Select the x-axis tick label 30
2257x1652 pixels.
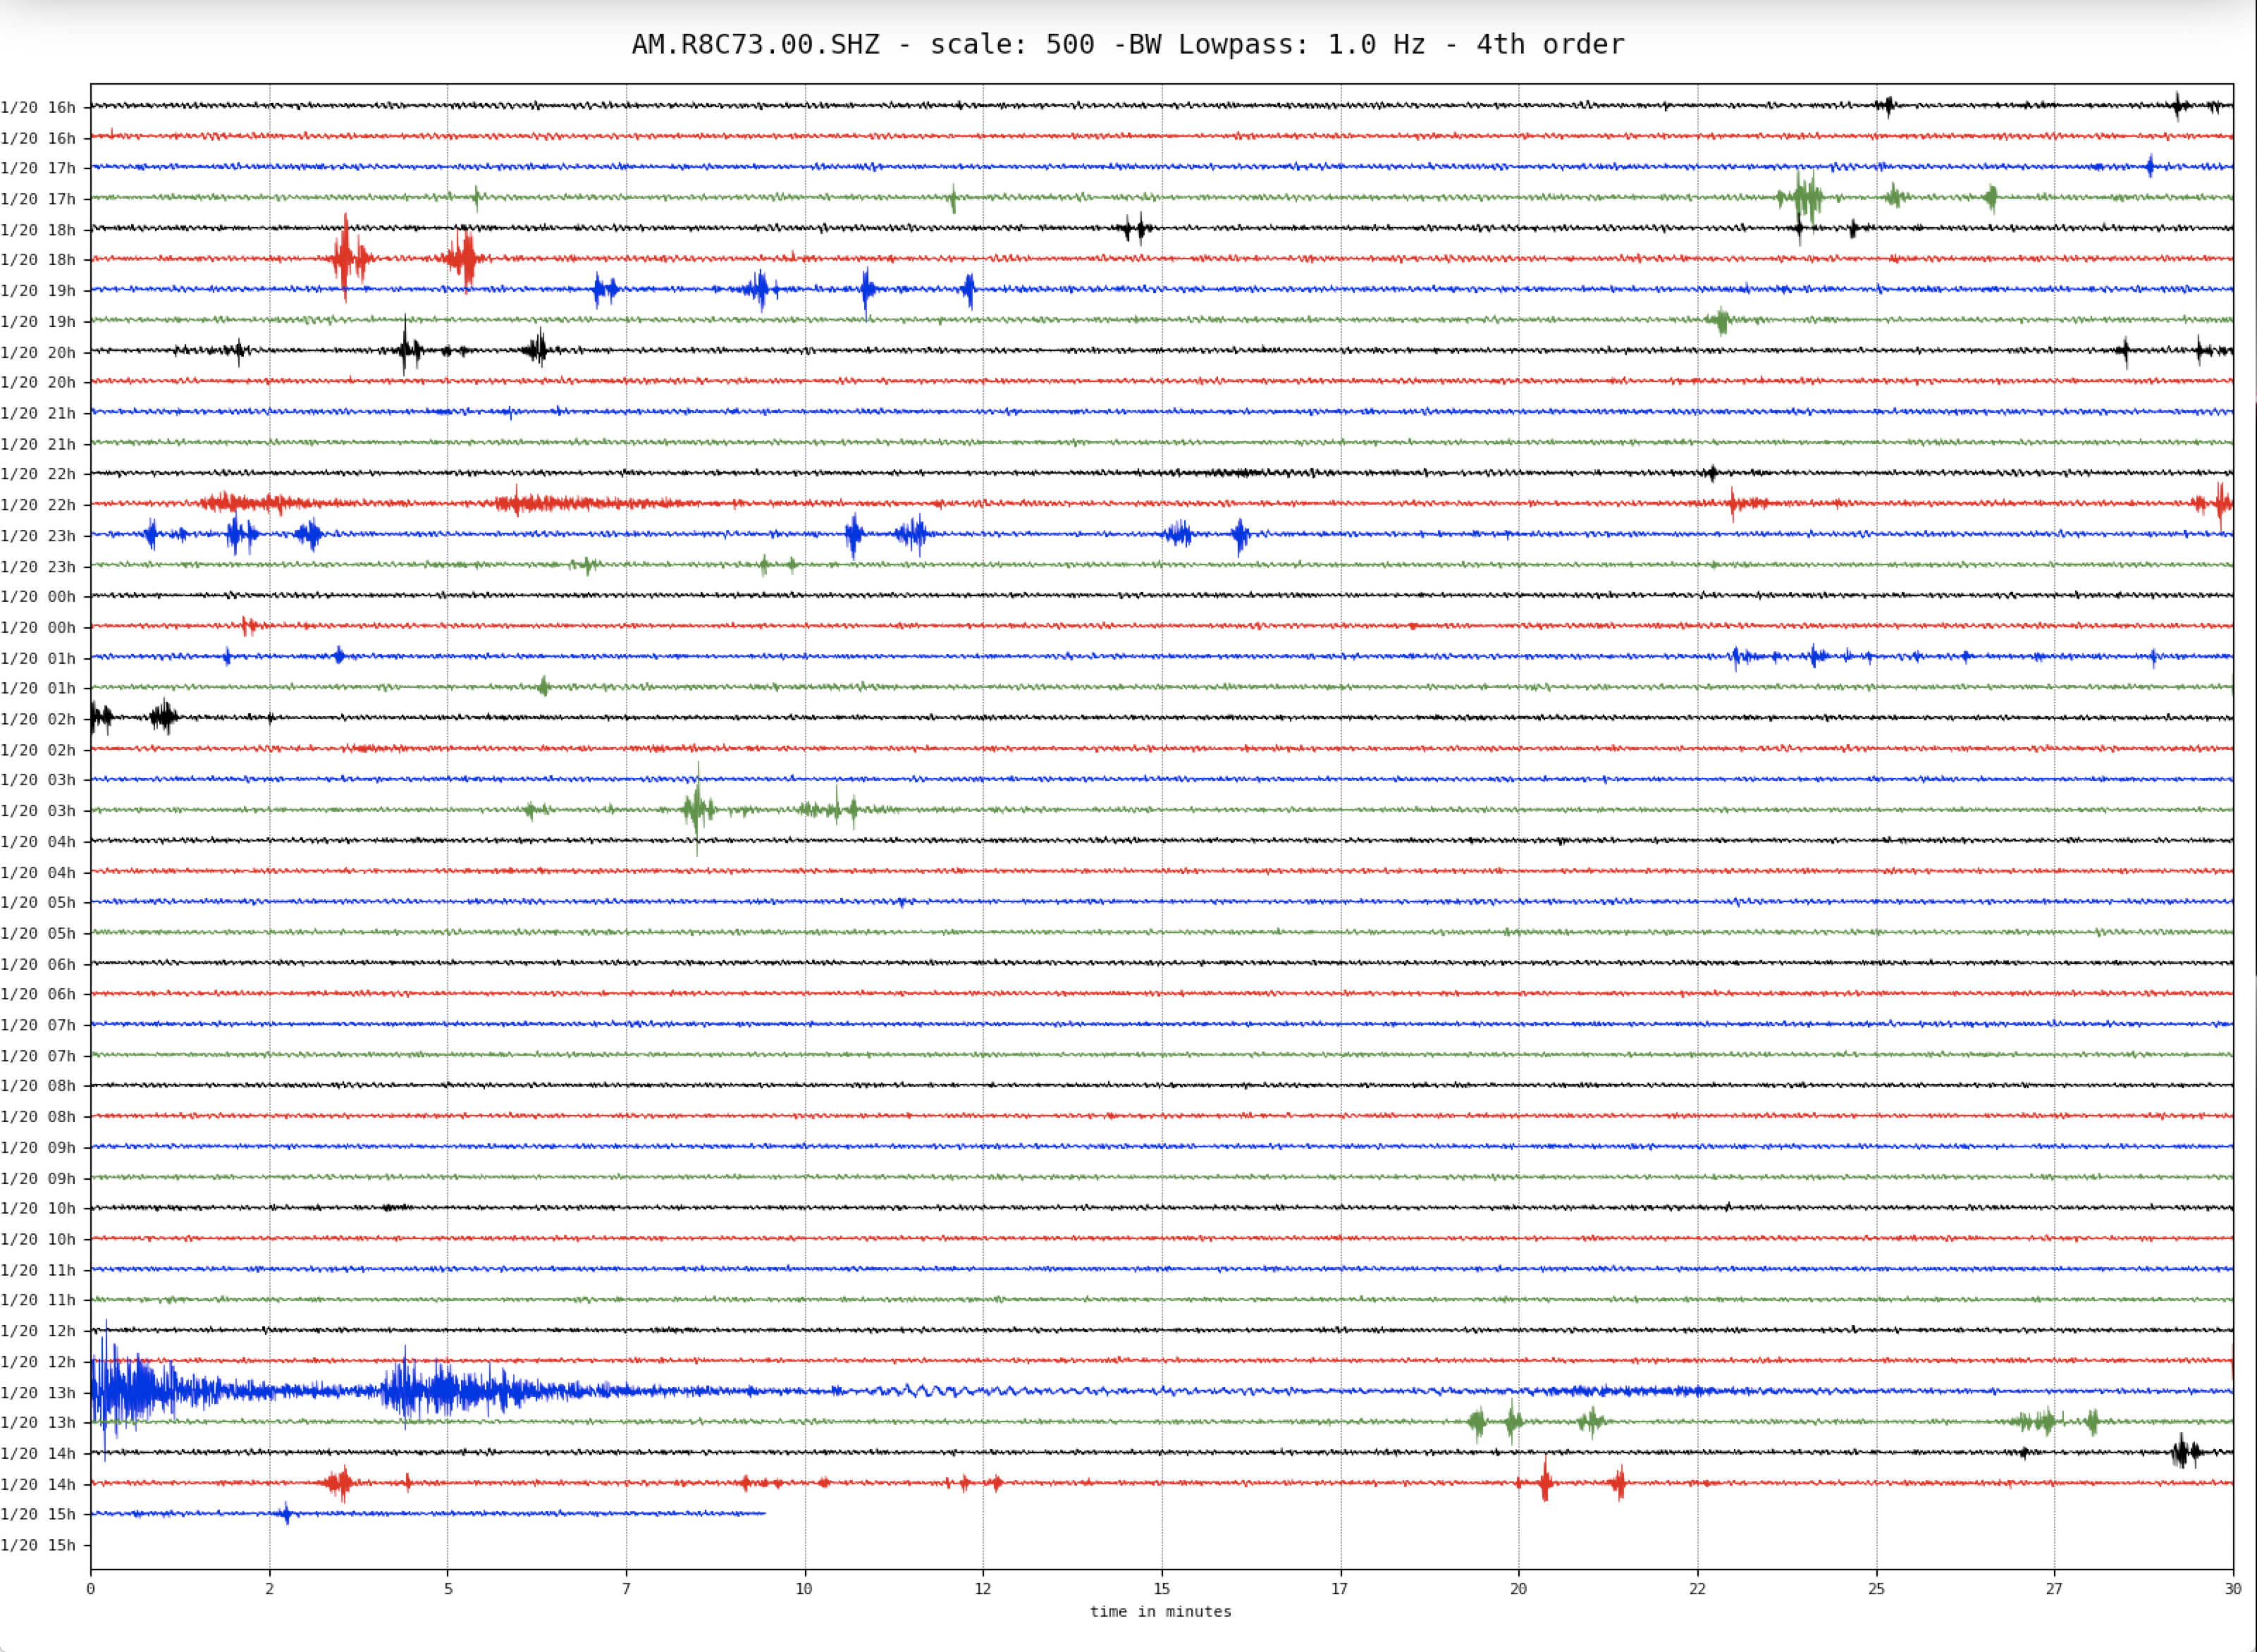point(2233,1588)
